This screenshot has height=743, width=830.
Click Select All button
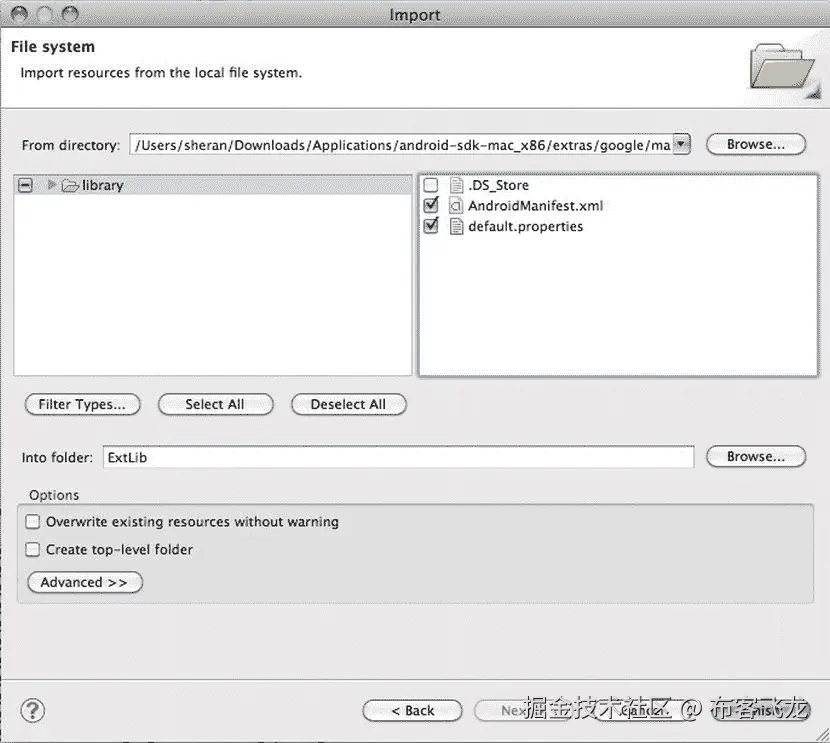click(215, 404)
